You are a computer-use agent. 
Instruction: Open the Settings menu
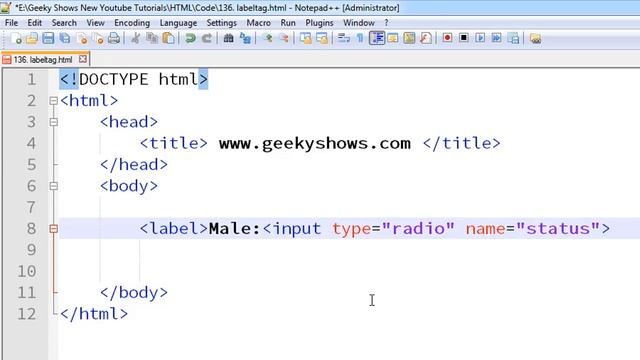(222, 23)
